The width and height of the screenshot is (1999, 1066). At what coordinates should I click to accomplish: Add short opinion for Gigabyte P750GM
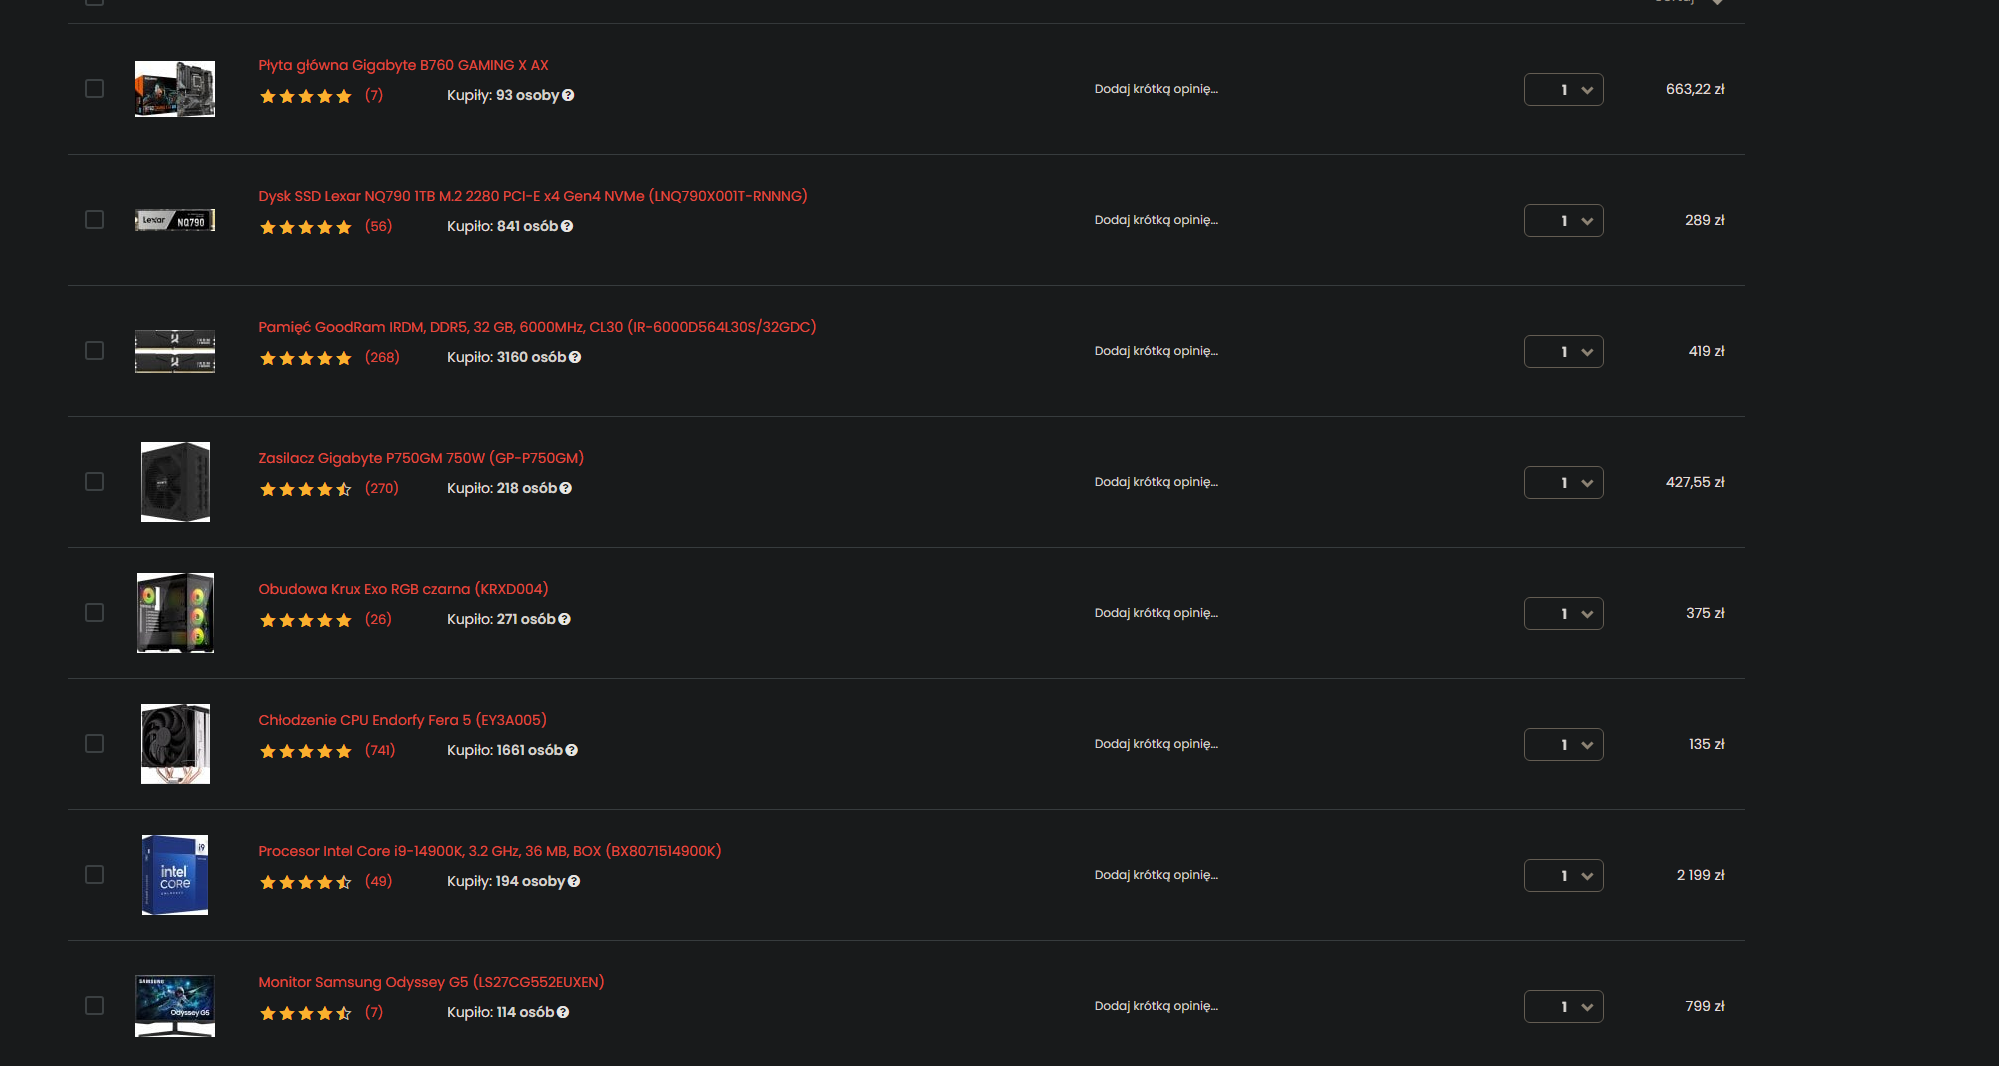pos(1156,482)
